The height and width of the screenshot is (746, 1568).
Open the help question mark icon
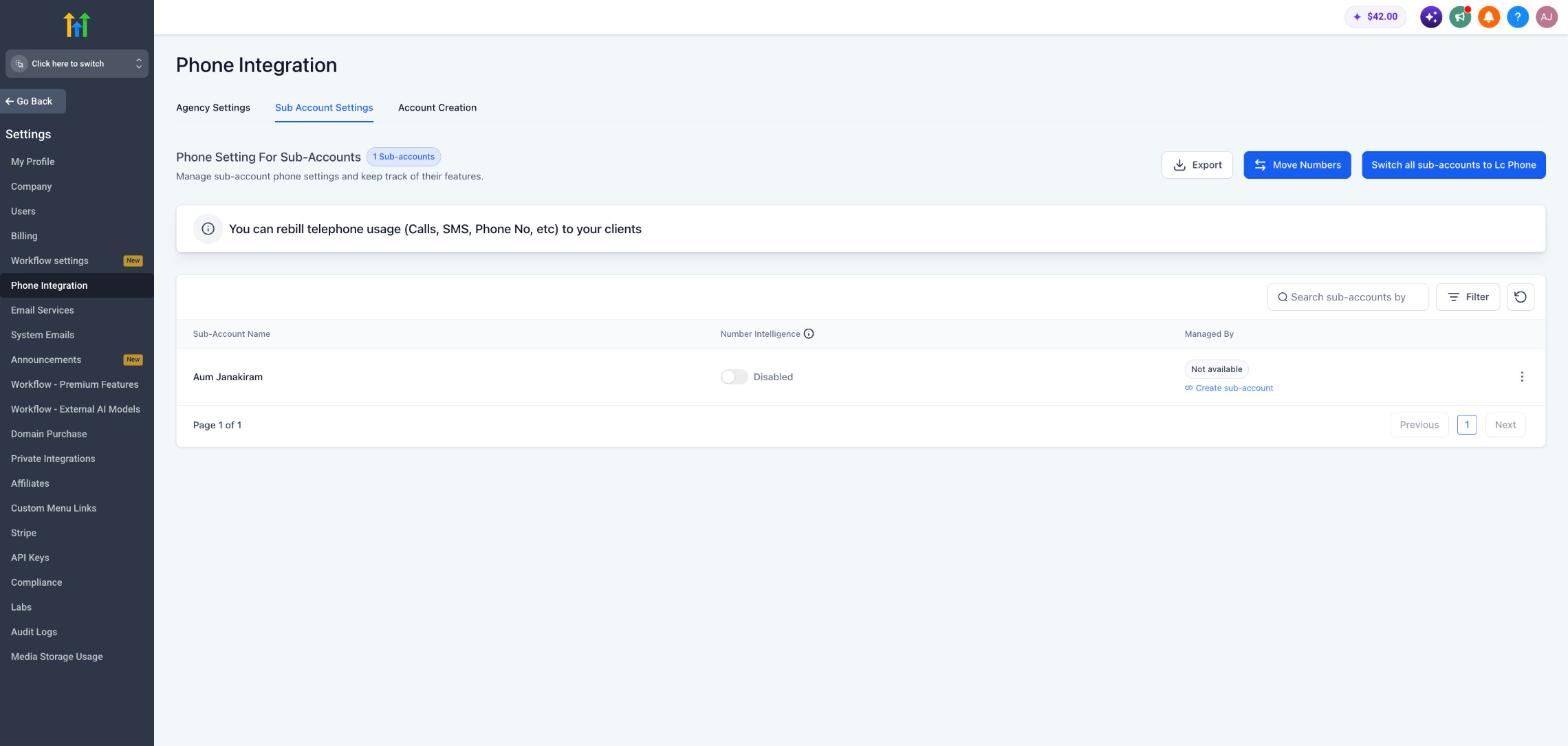coord(1518,17)
